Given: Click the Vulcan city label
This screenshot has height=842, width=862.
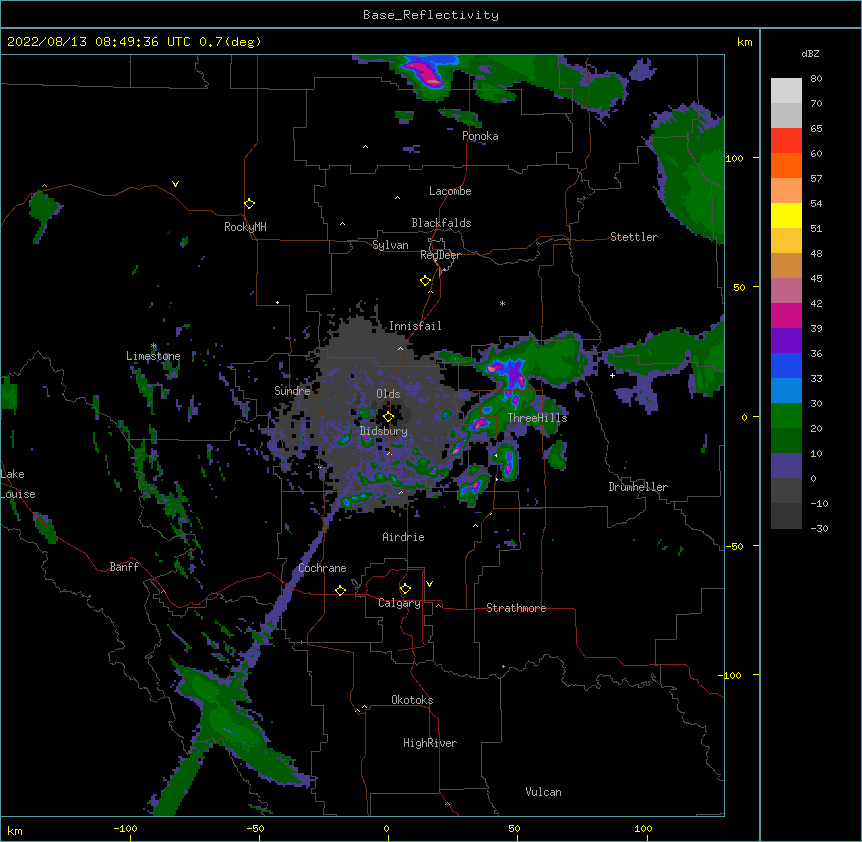Looking at the screenshot, I should tap(543, 792).
